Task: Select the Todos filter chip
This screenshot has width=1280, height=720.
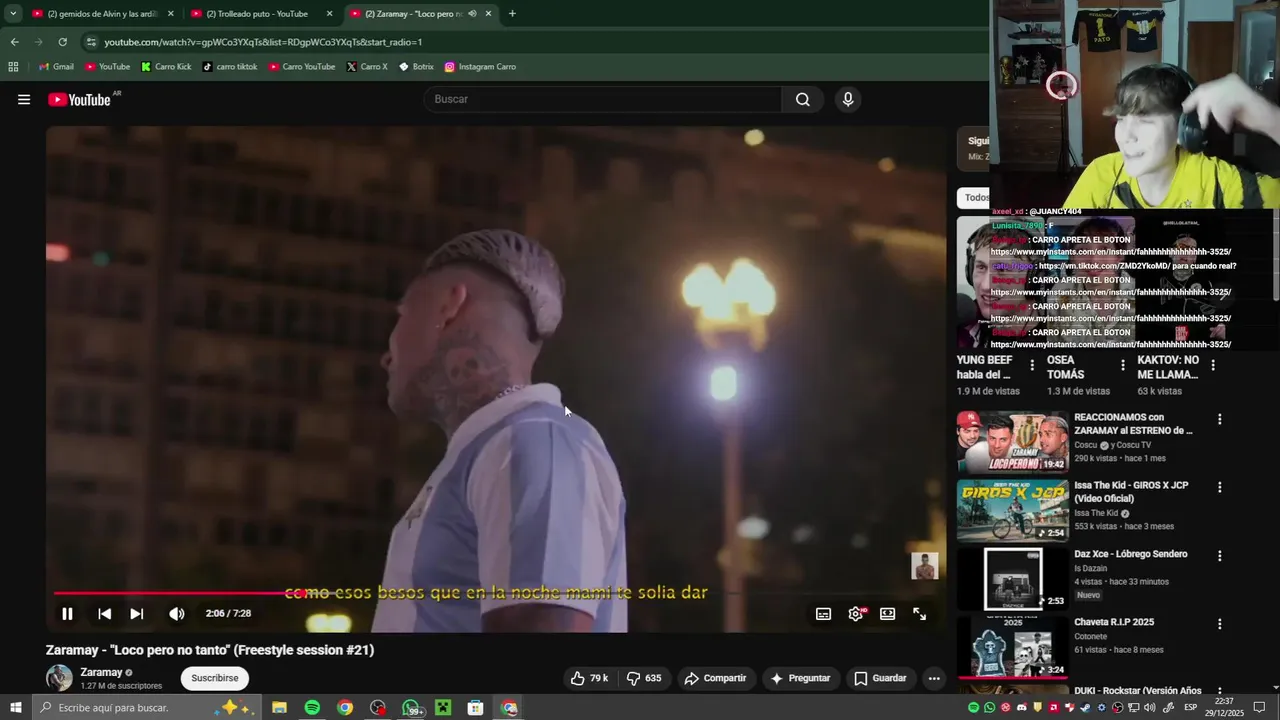Action: pyautogui.click(x=975, y=197)
